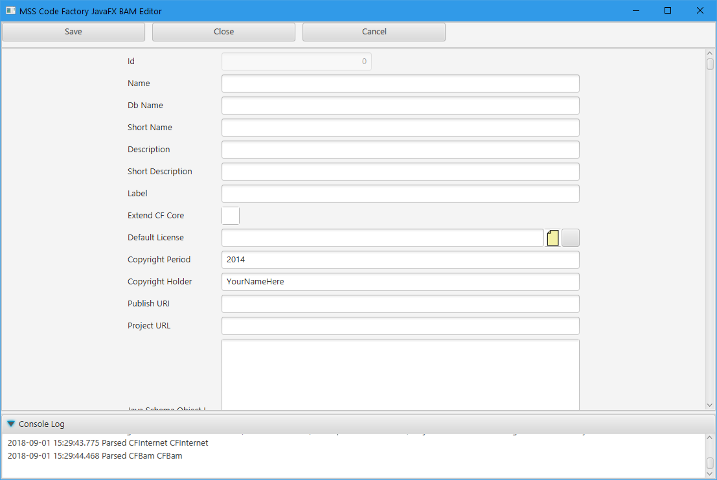Click the Copyright Period field showing 2014

[x=400, y=259]
